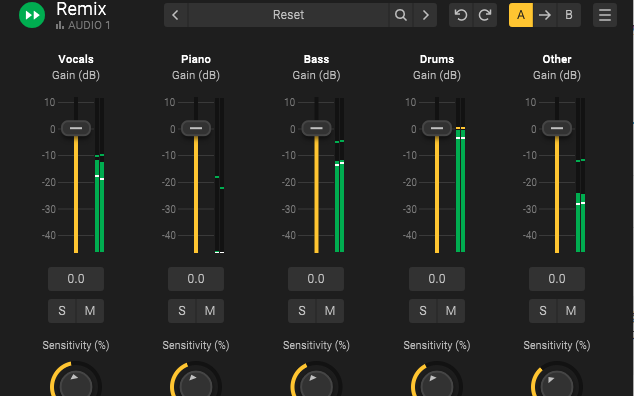Open preset search with magnifier icon
634x396 pixels.
pyautogui.click(x=401, y=15)
